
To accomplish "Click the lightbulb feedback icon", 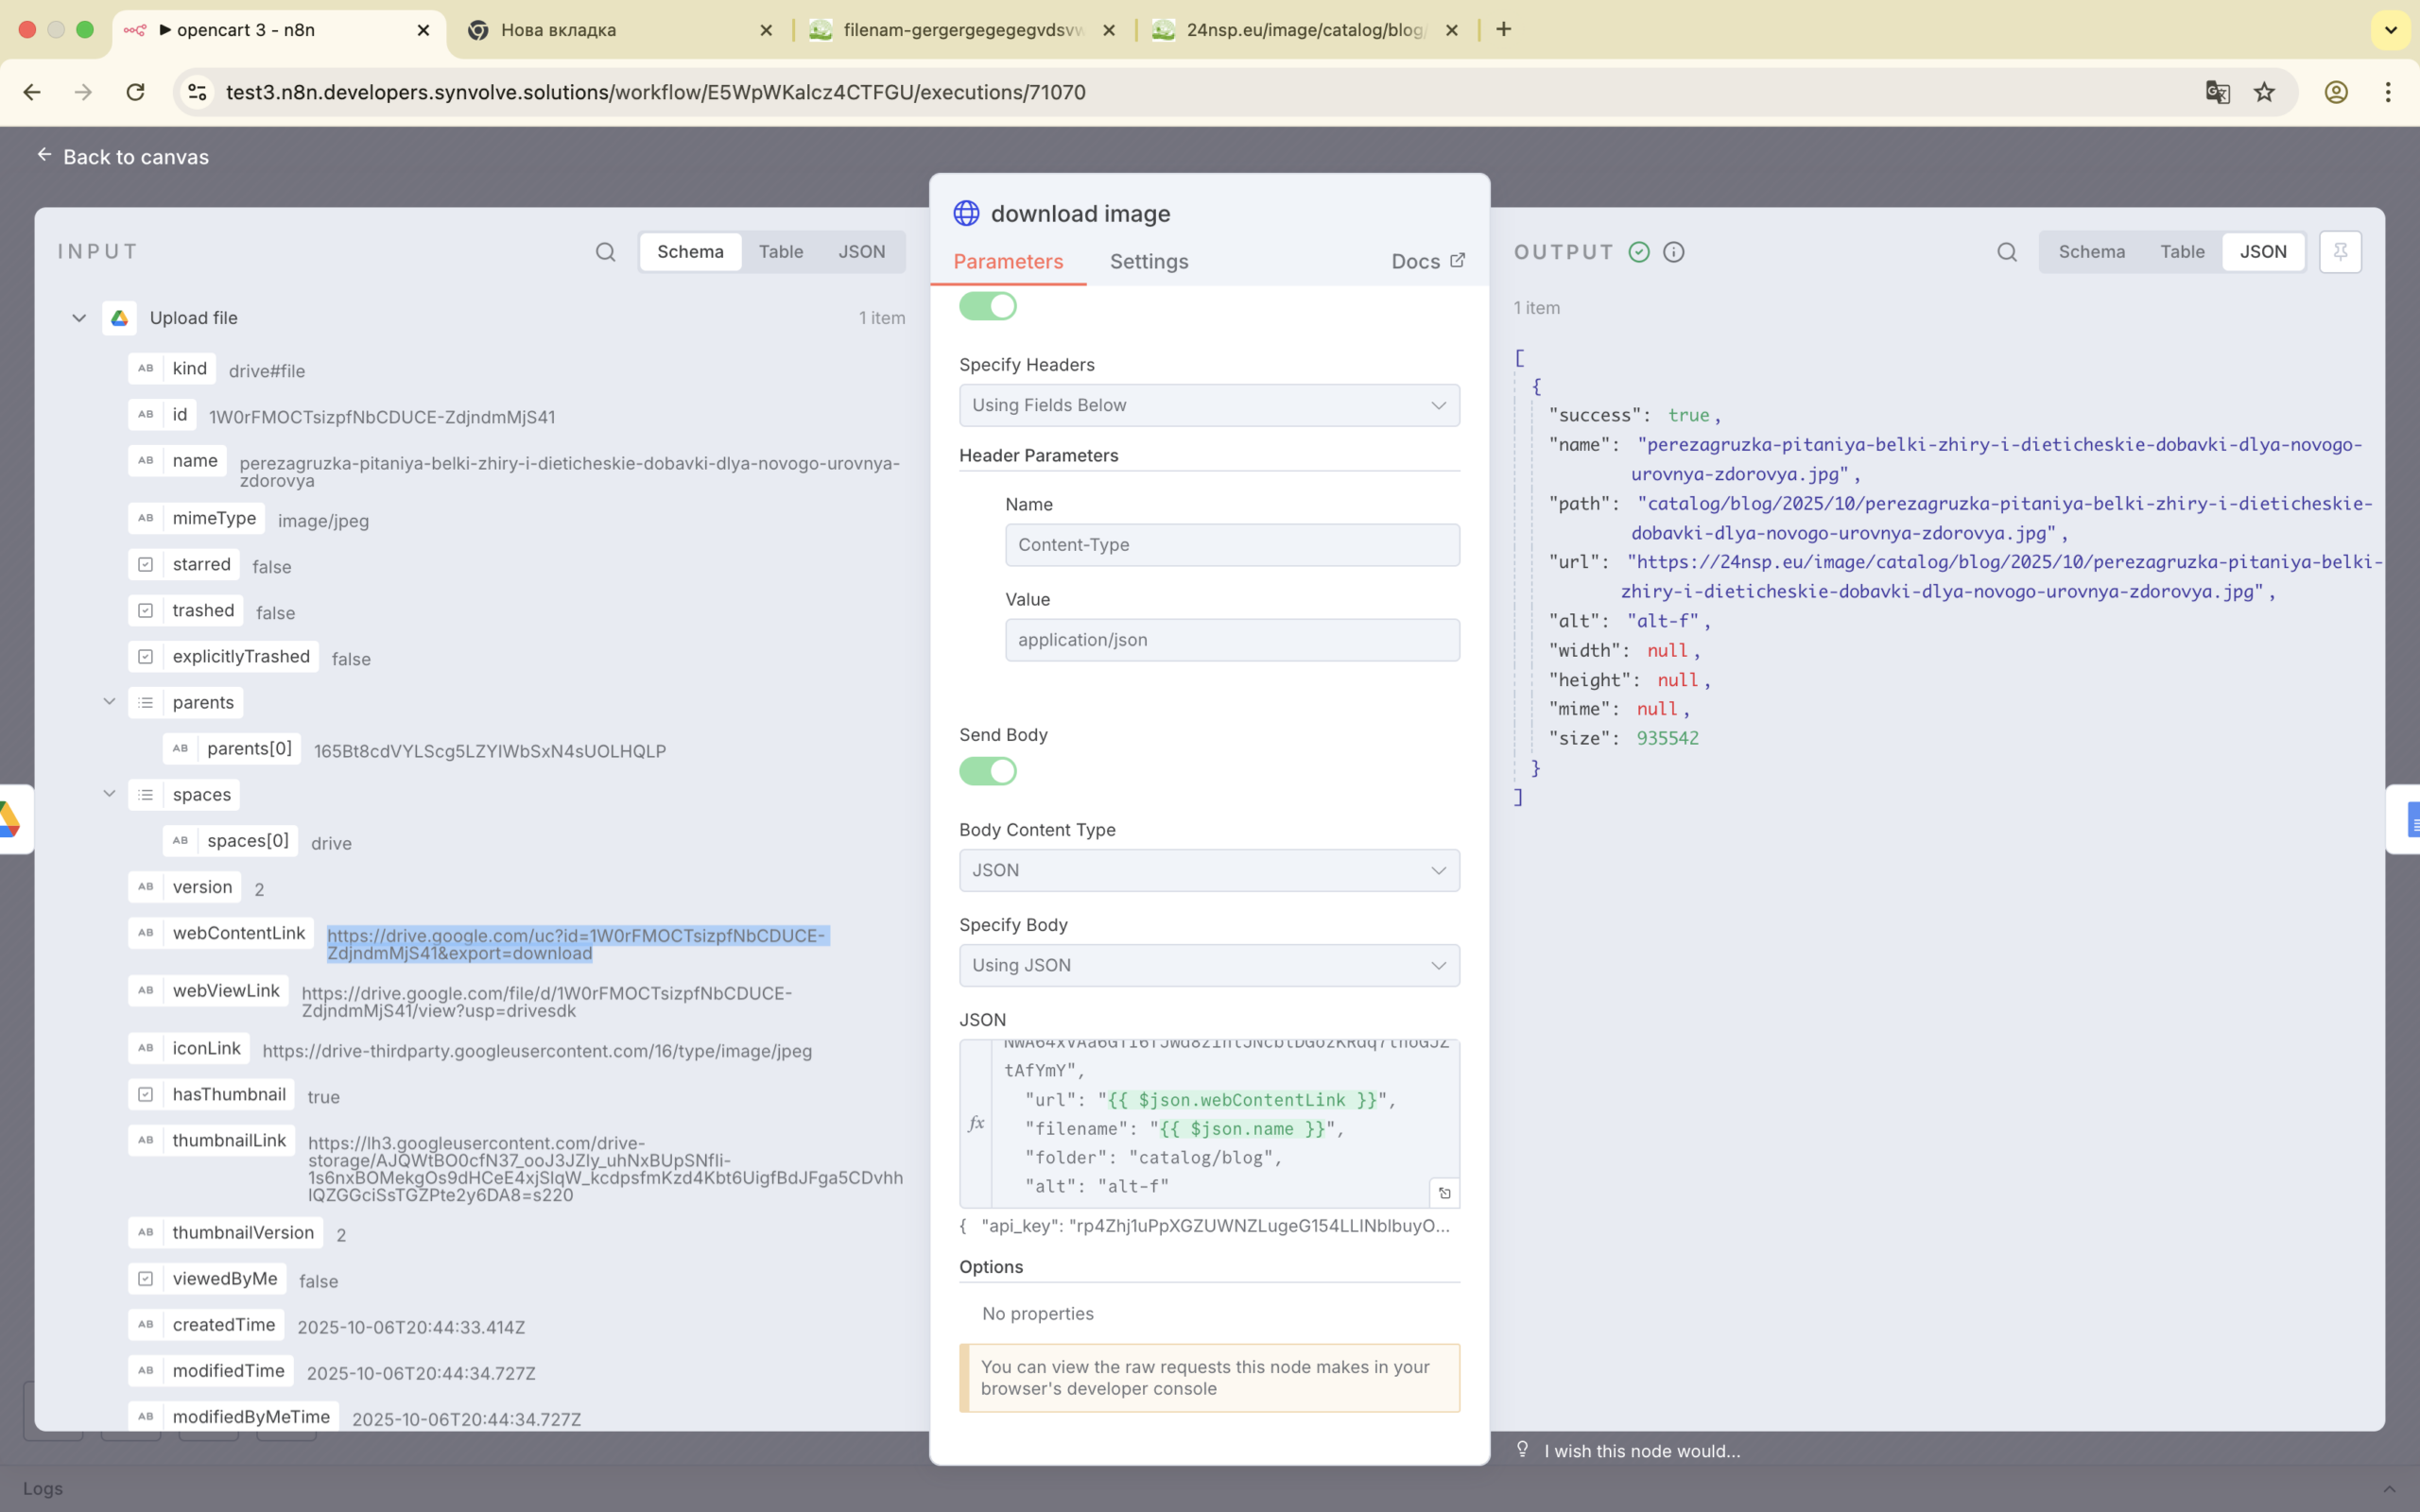I will click(1522, 1449).
